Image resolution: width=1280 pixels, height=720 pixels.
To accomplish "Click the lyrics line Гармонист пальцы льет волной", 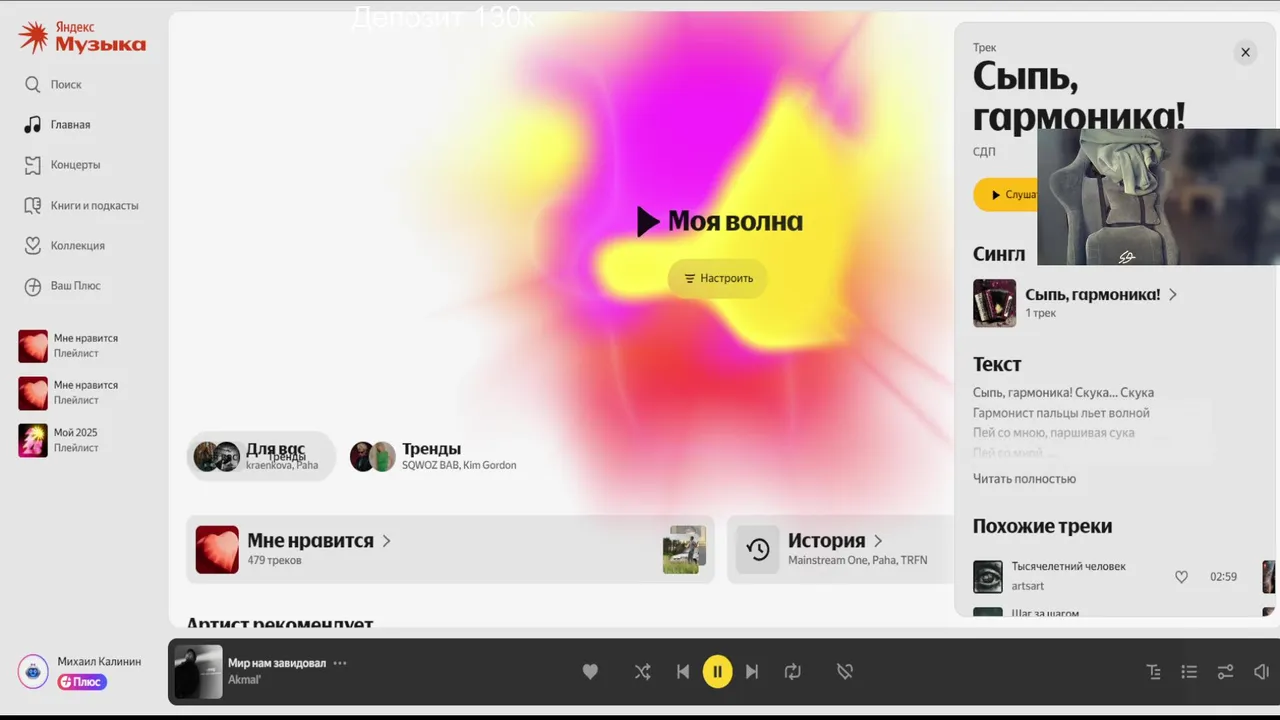I will [1061, 413].
